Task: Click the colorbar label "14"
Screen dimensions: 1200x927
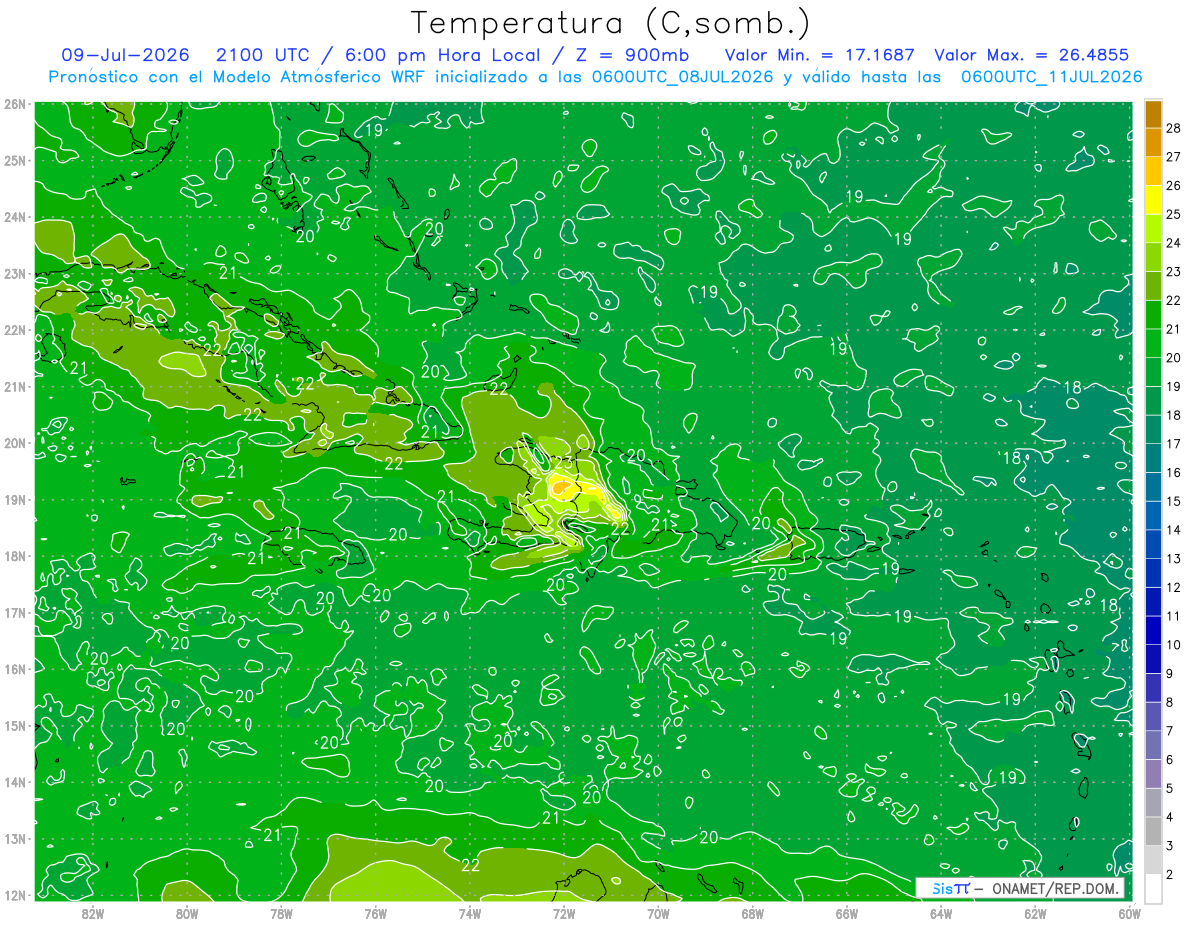Action: point(1173,530)
